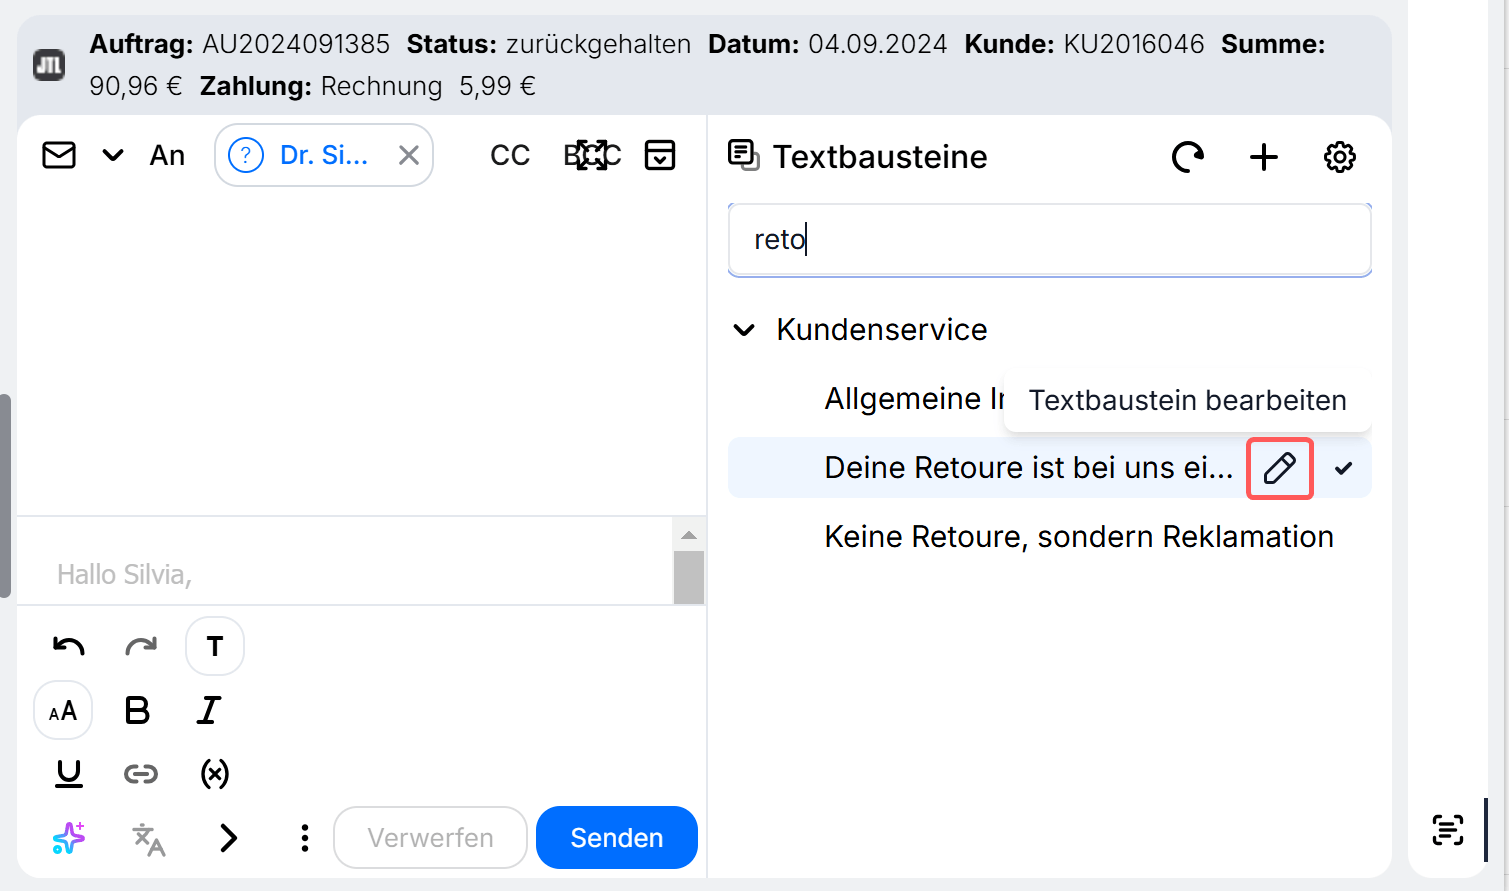Click the text lines icon on the right edge
Viewport: 1509px width, 891px height.
1448,830
